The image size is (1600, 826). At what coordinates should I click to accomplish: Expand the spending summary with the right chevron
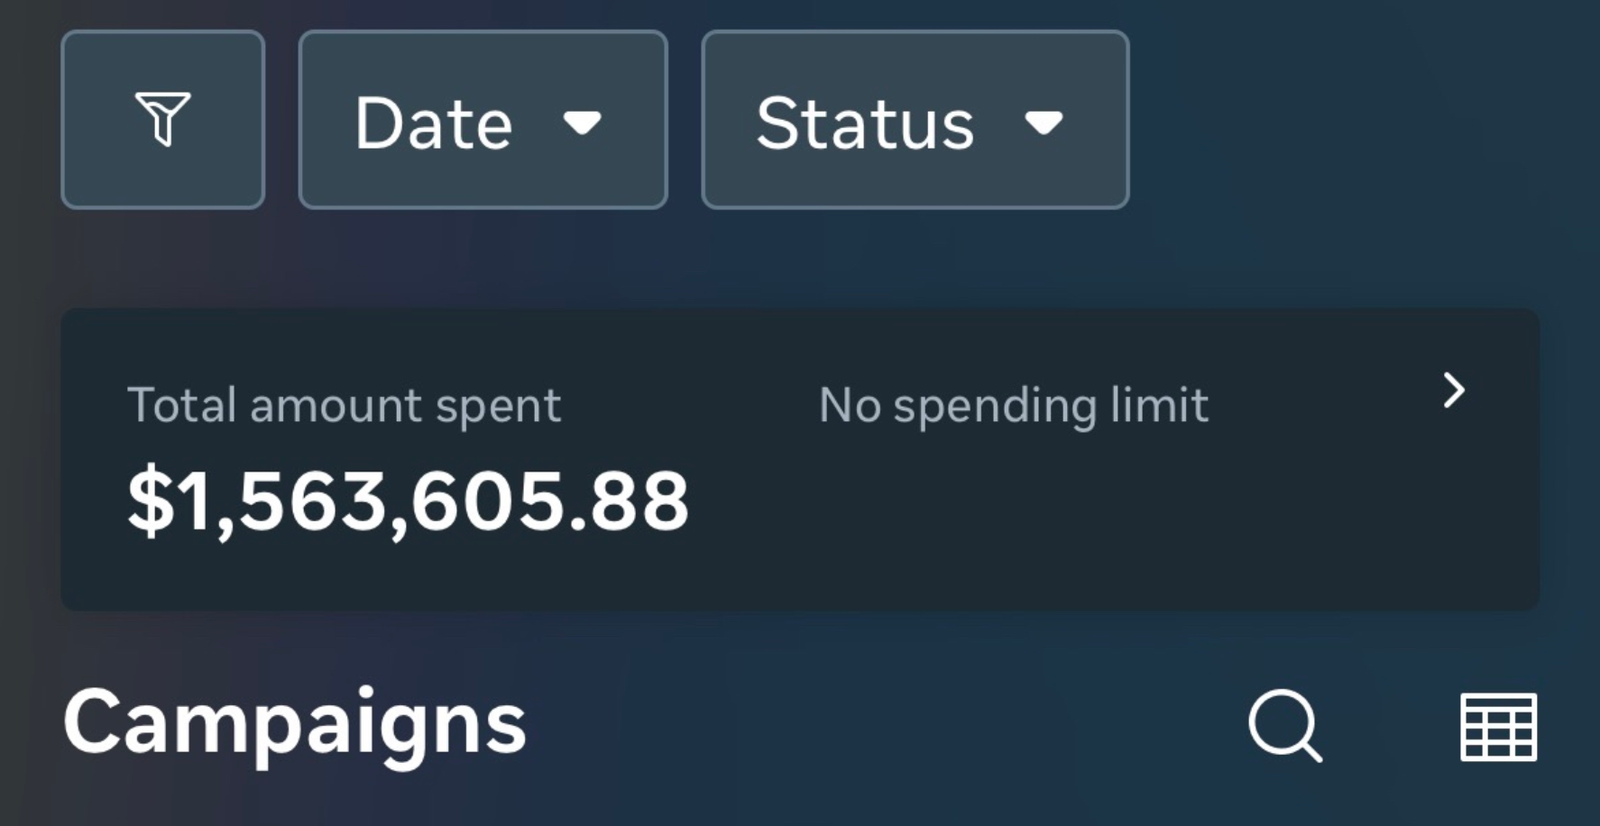click(x=1457, y=391)
